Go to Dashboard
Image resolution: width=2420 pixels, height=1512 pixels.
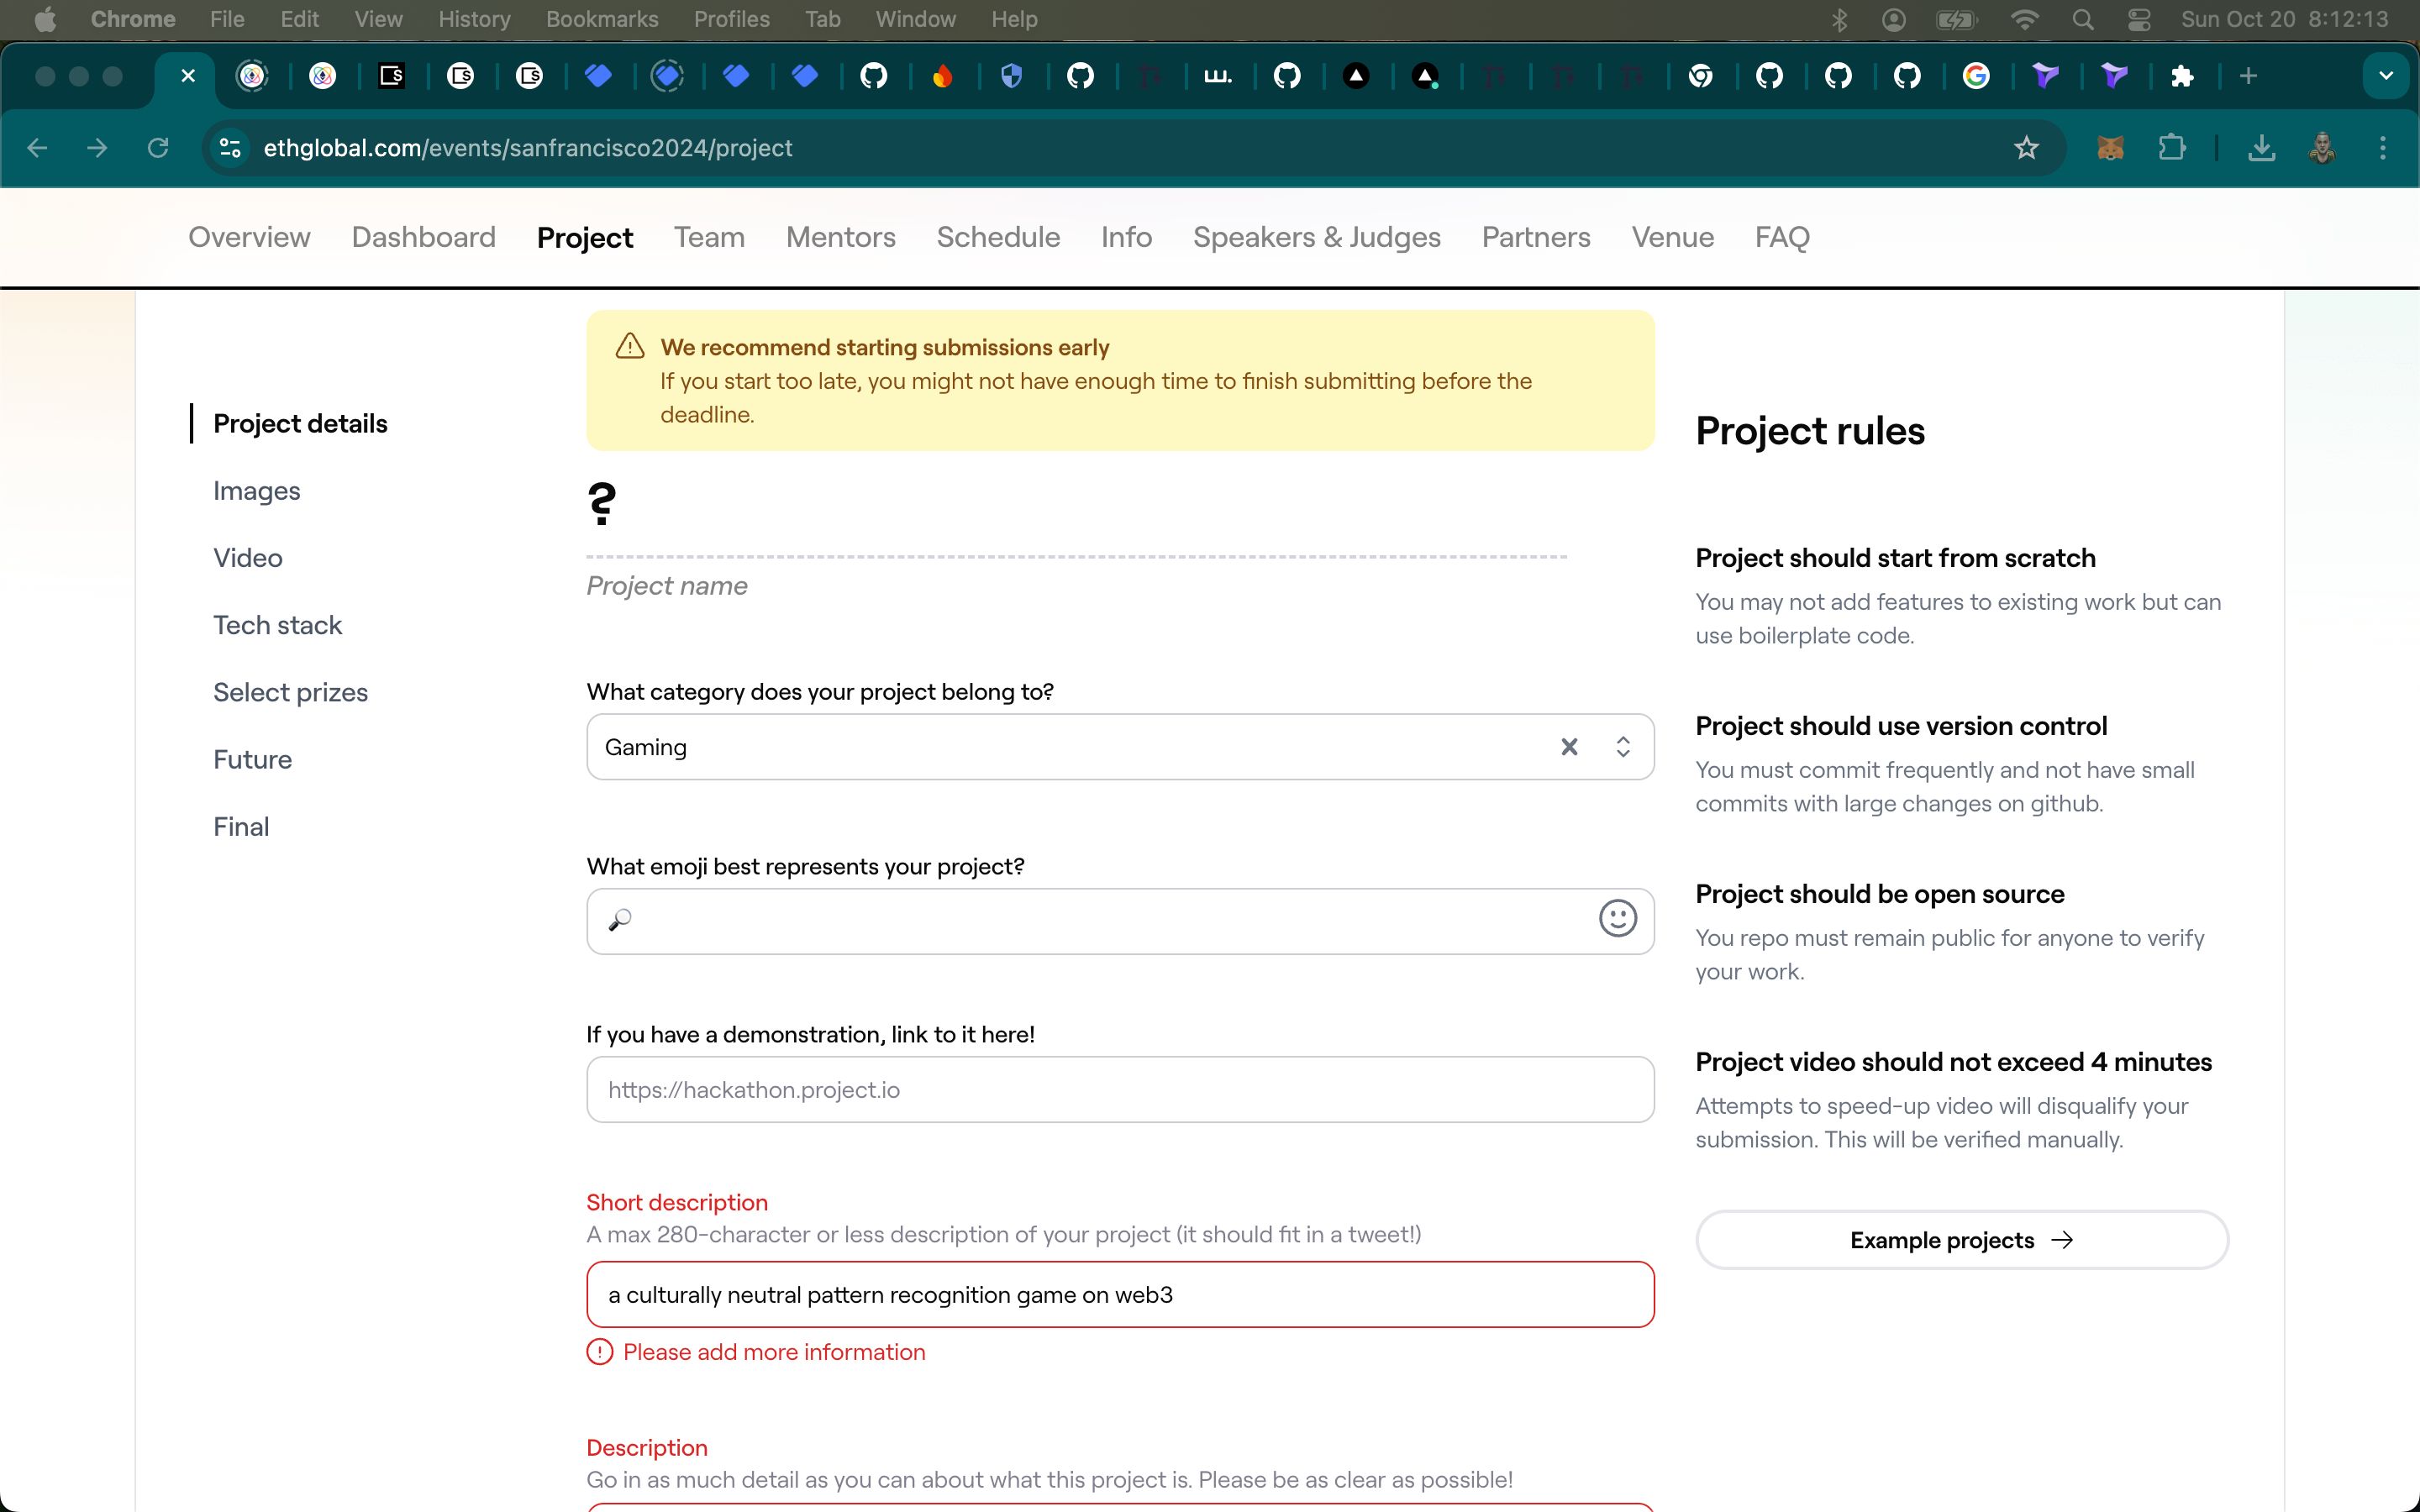tap(423, 237)
